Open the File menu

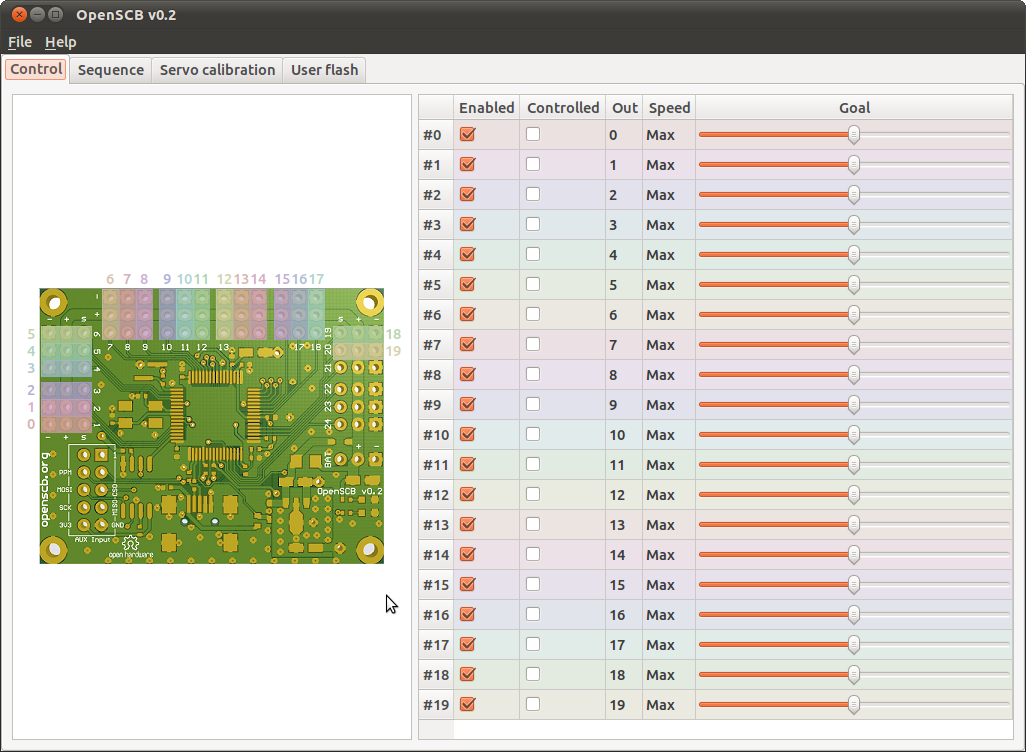(x=20, y=42)
